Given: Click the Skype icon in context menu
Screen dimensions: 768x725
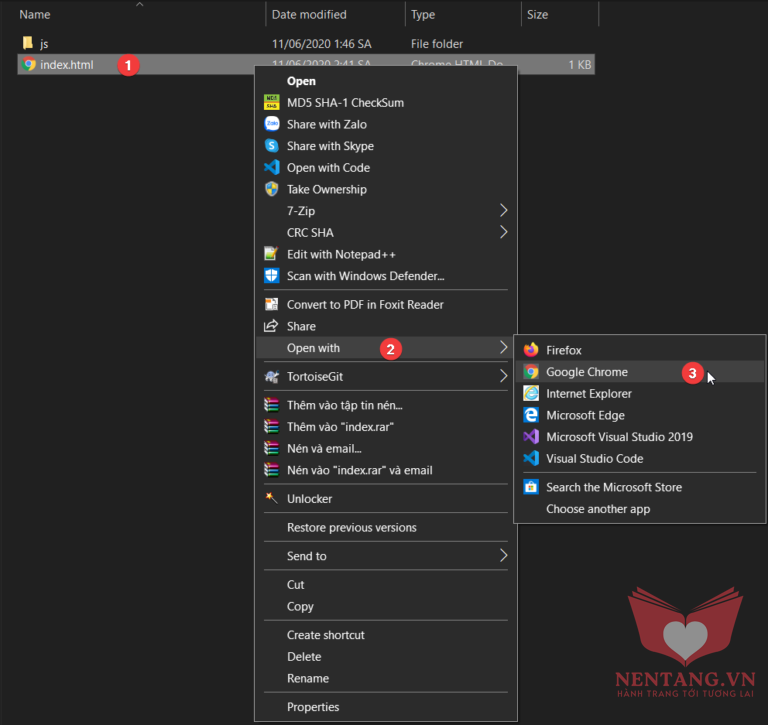Looking at the screenshot, I should [271, 146].
